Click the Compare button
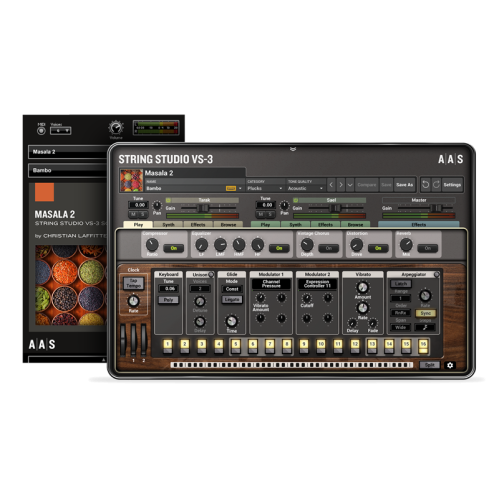 (367, 185)
